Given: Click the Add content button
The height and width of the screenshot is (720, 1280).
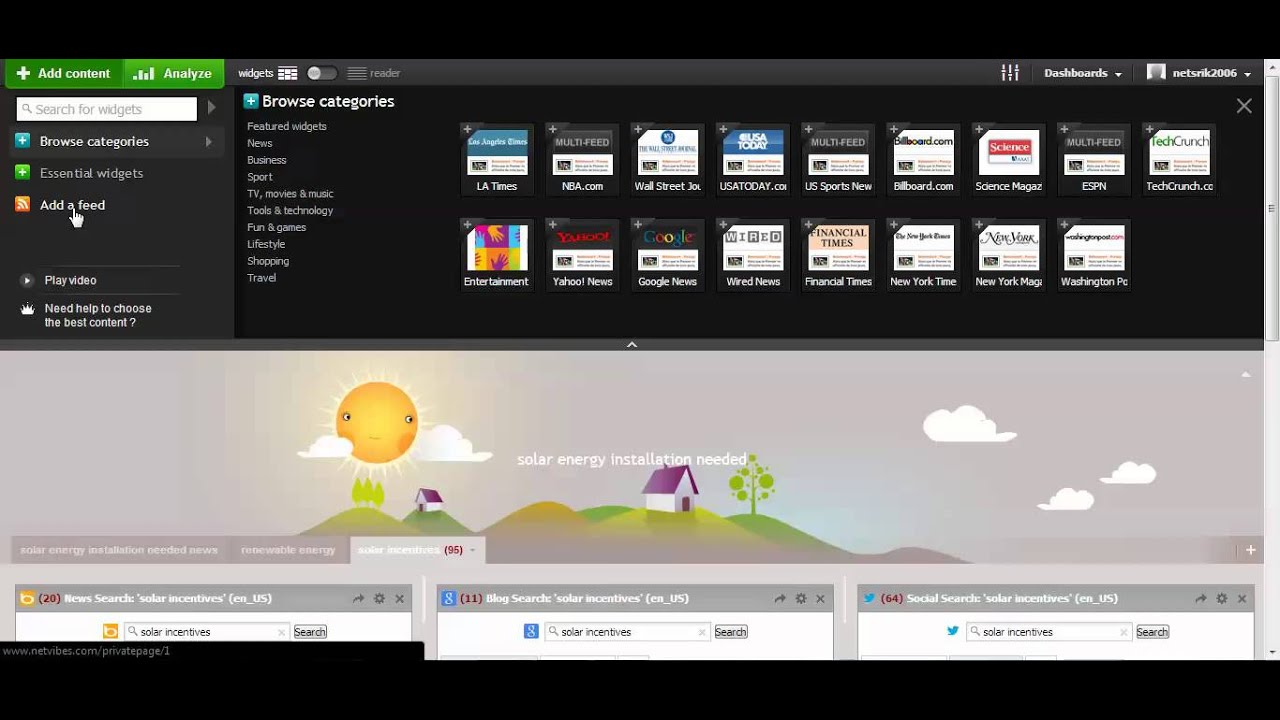Looking at the screenshot, I should (64, 73).
